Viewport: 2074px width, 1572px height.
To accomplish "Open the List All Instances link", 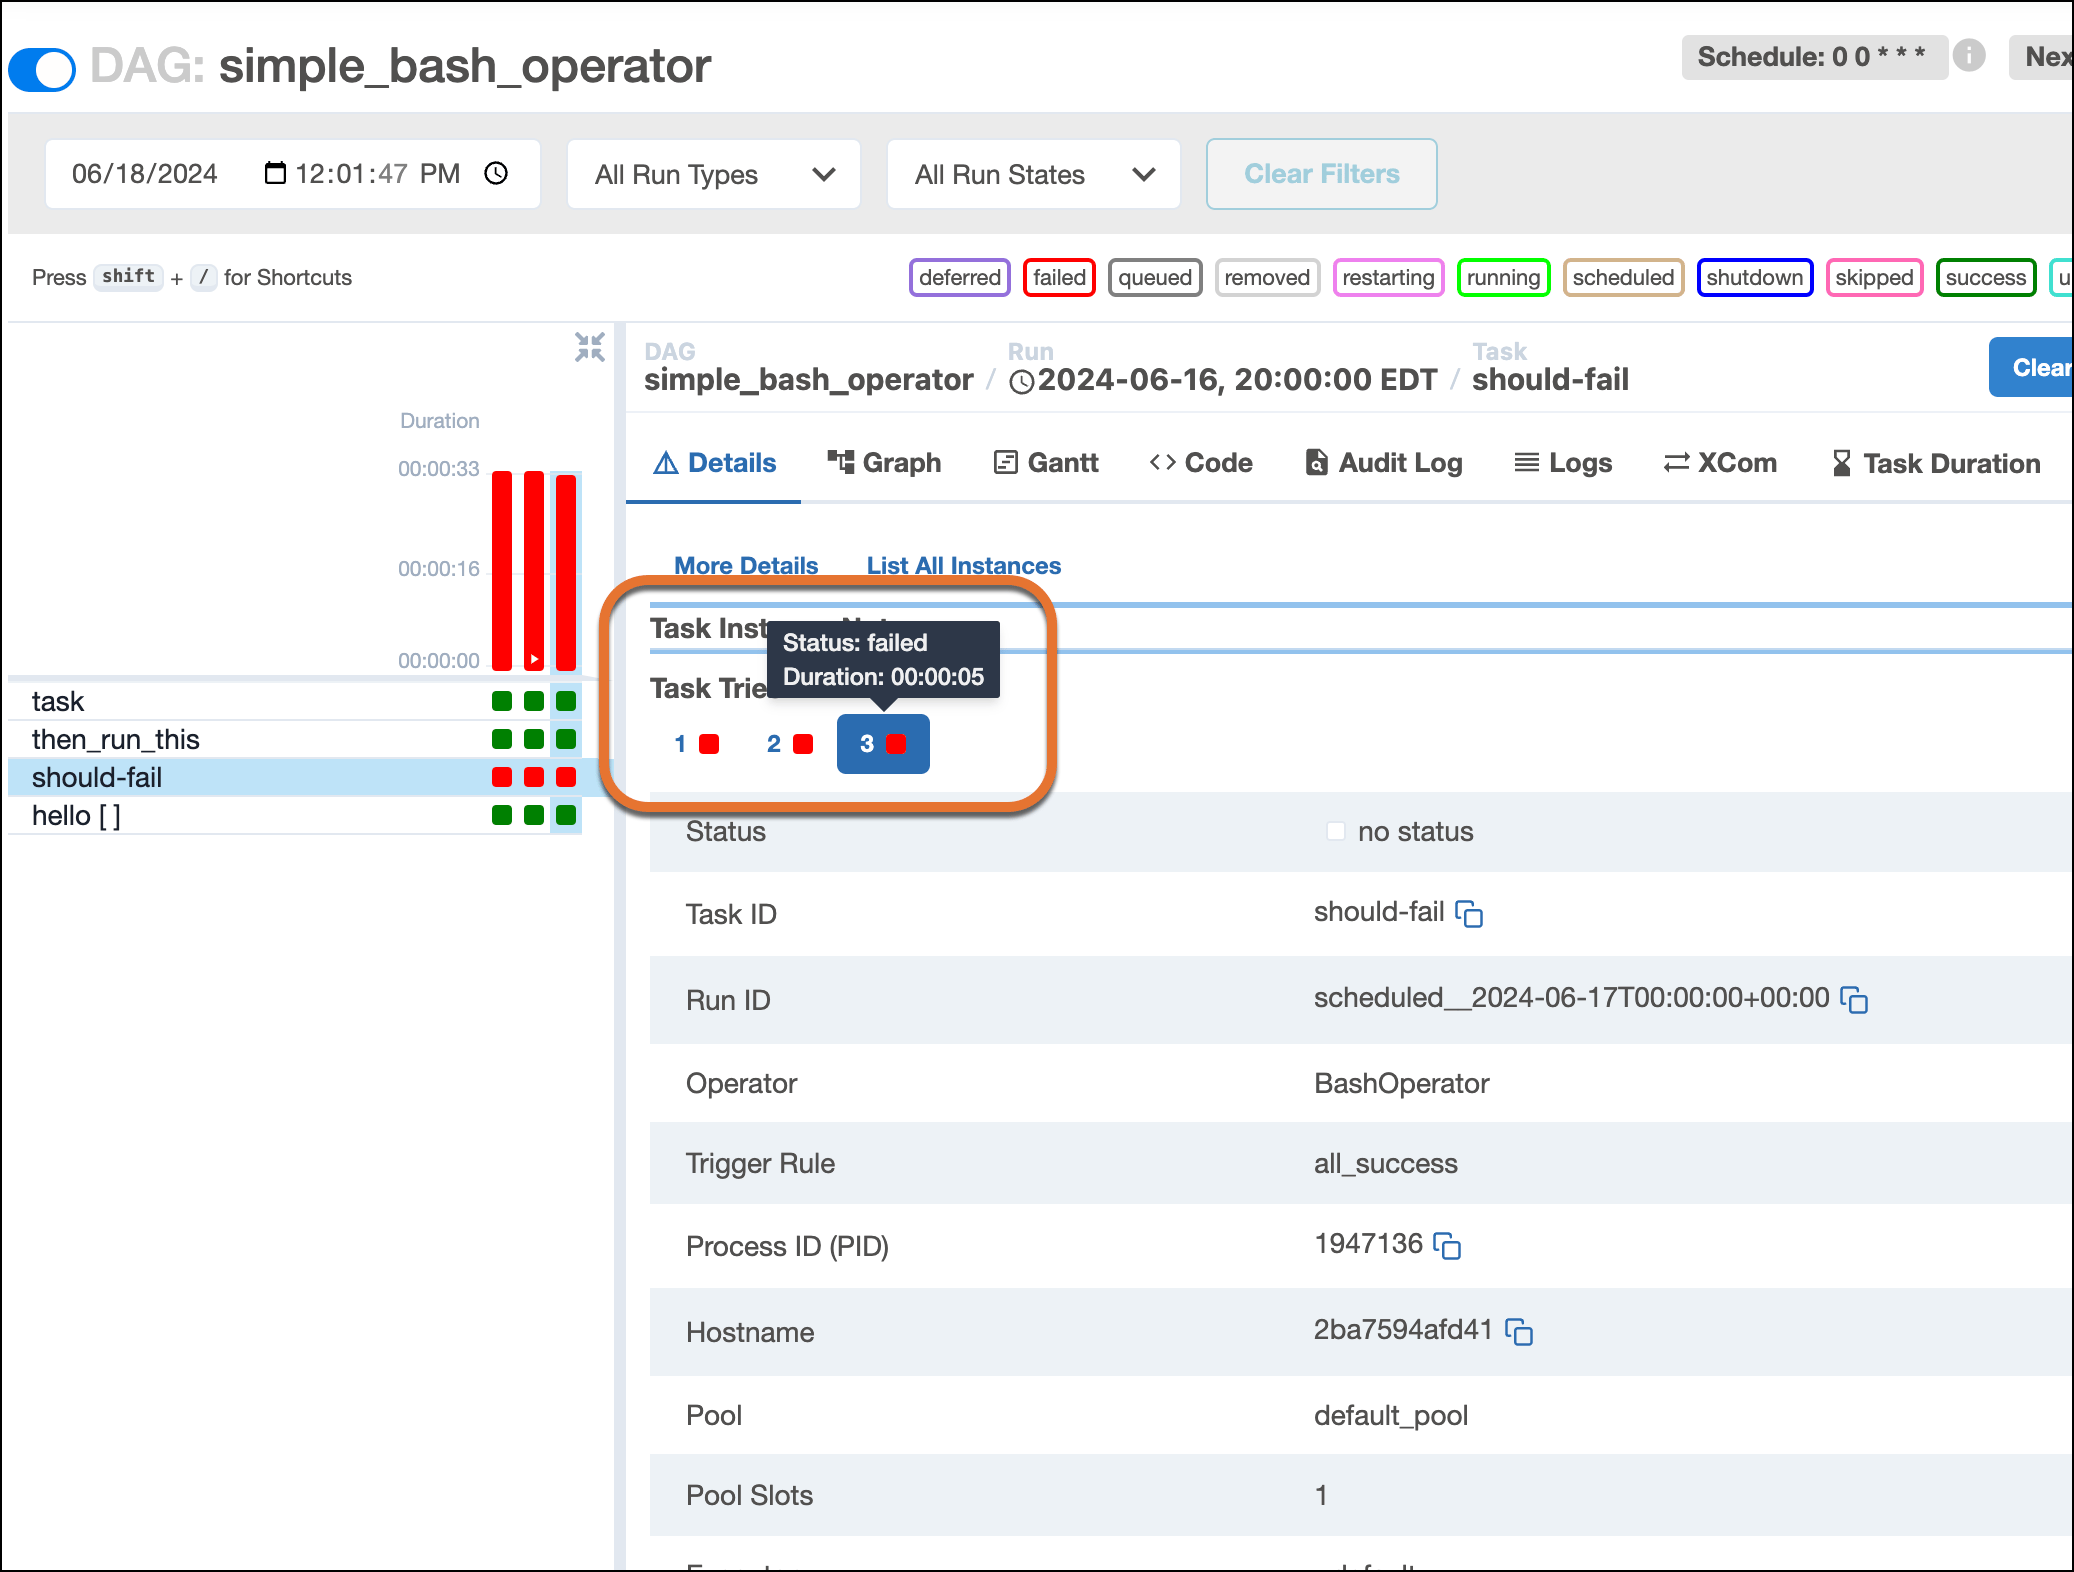I will pyautogui.click(x=963, y=565).
